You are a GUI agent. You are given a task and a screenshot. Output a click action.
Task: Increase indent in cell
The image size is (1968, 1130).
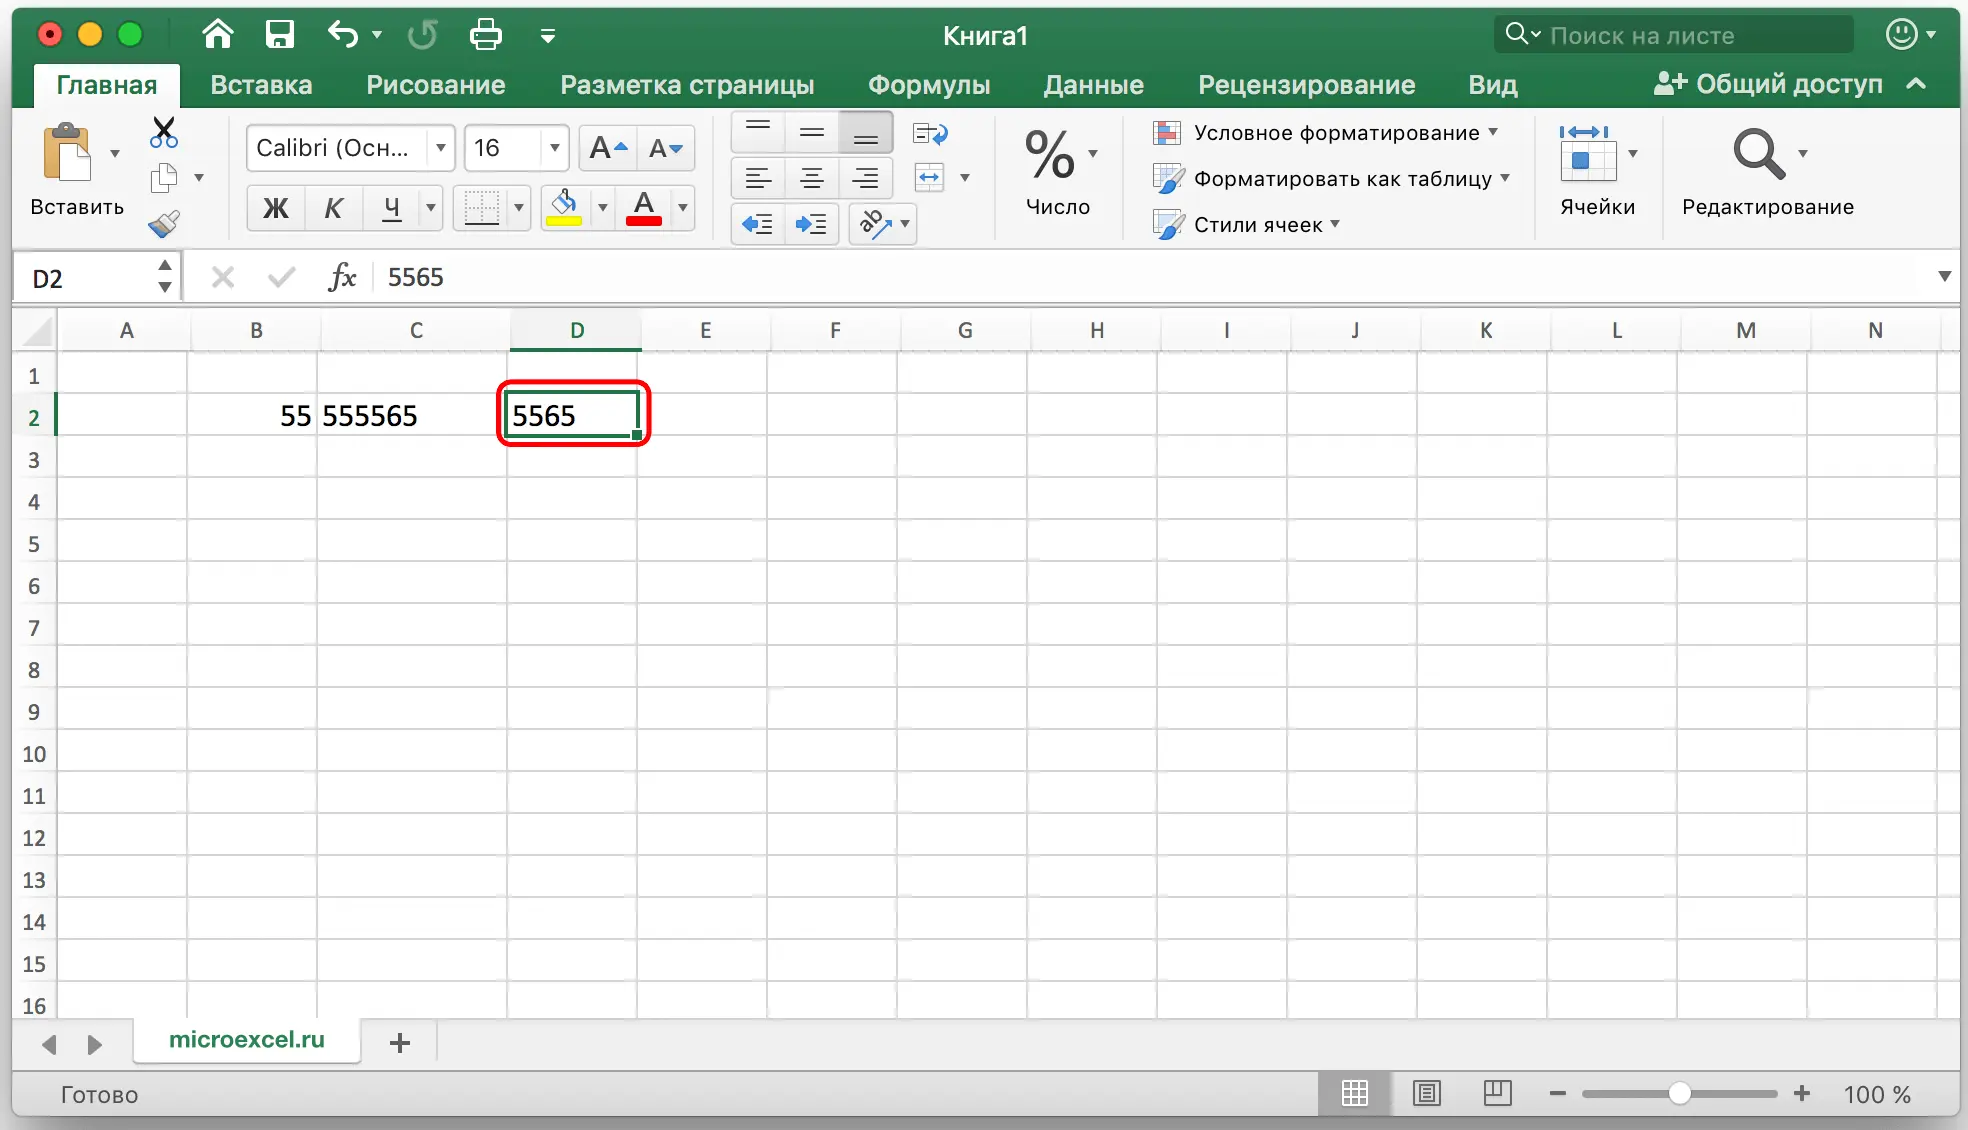click(811, 224)
